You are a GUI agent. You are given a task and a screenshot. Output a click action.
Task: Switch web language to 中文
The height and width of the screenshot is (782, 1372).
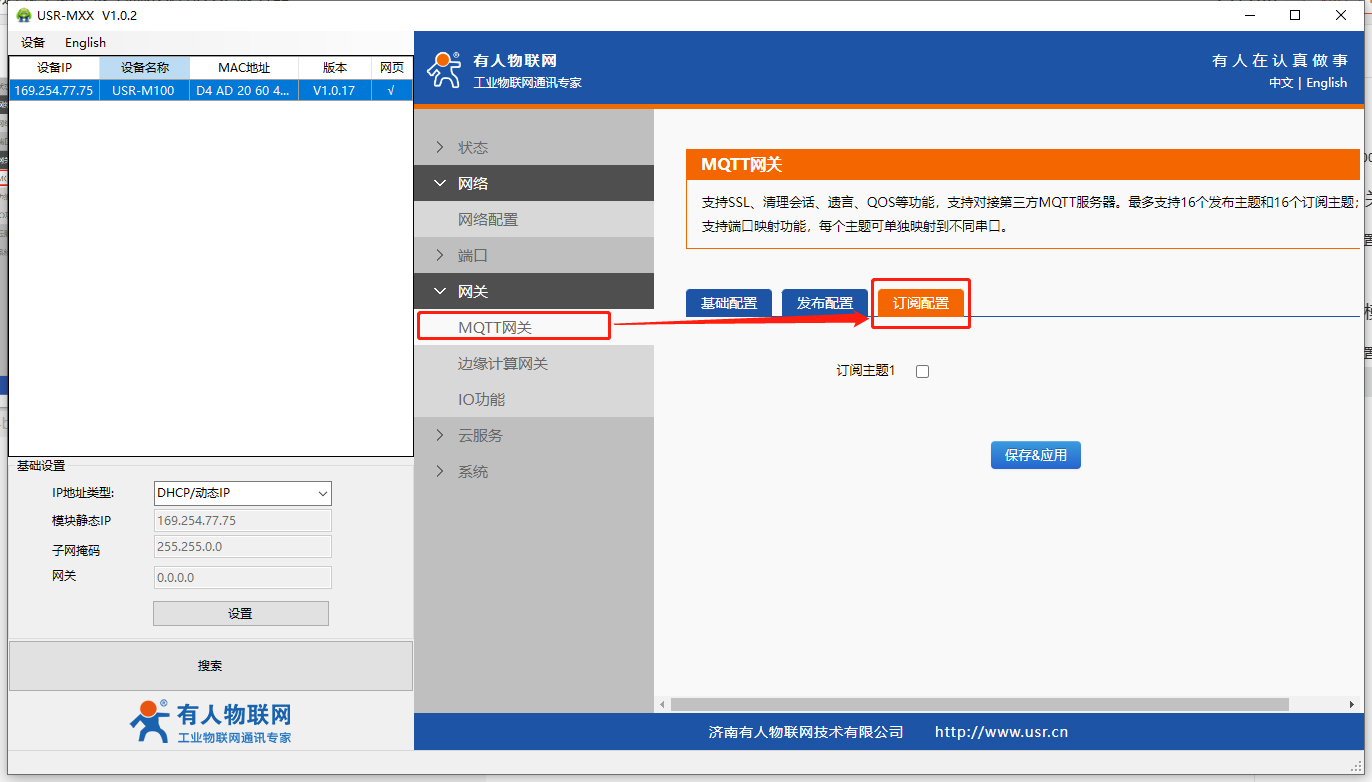(x=1281, y=83)
